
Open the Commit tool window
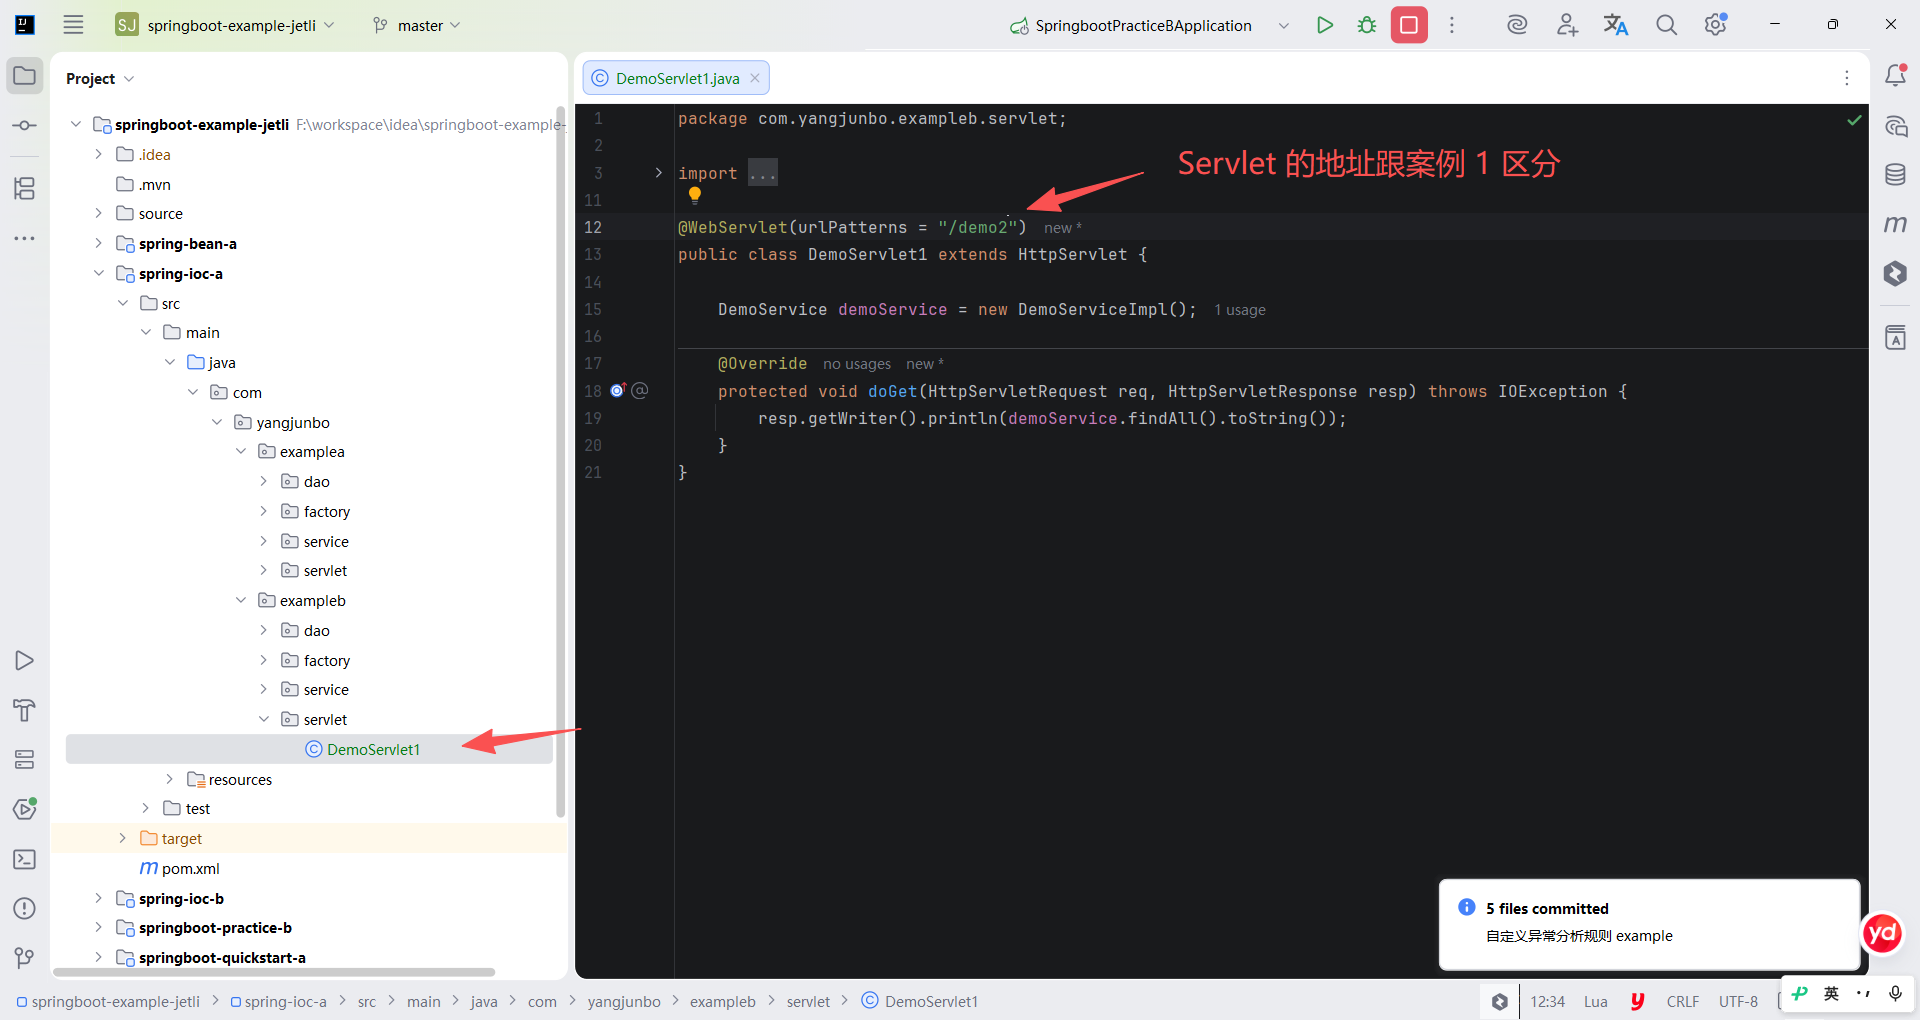pyautogui.click(x=25, y=126)
